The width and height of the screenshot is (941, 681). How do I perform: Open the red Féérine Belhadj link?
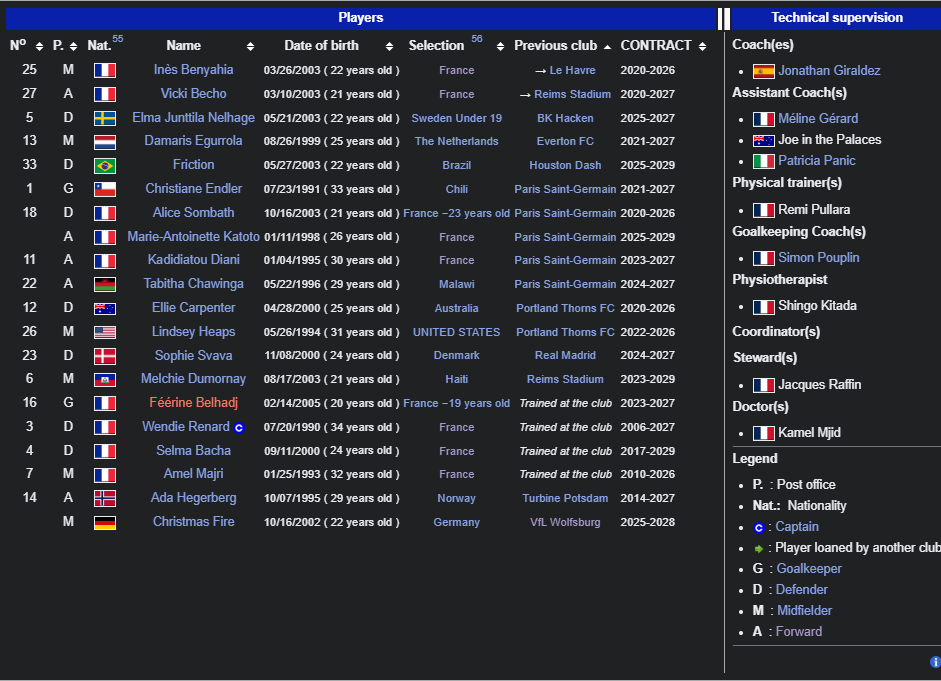coord(193,403)
